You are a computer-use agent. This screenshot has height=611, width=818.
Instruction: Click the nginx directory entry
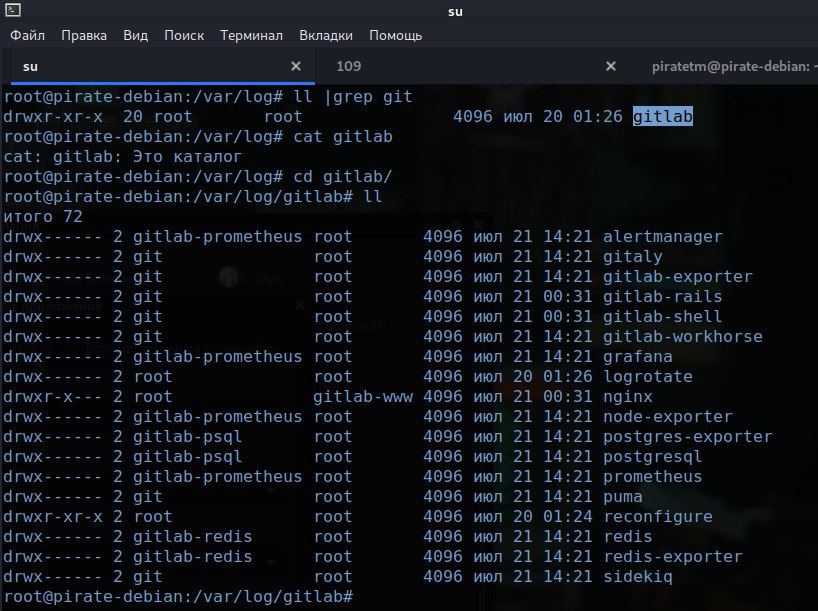pyautogui.click(x=628, y=397)
